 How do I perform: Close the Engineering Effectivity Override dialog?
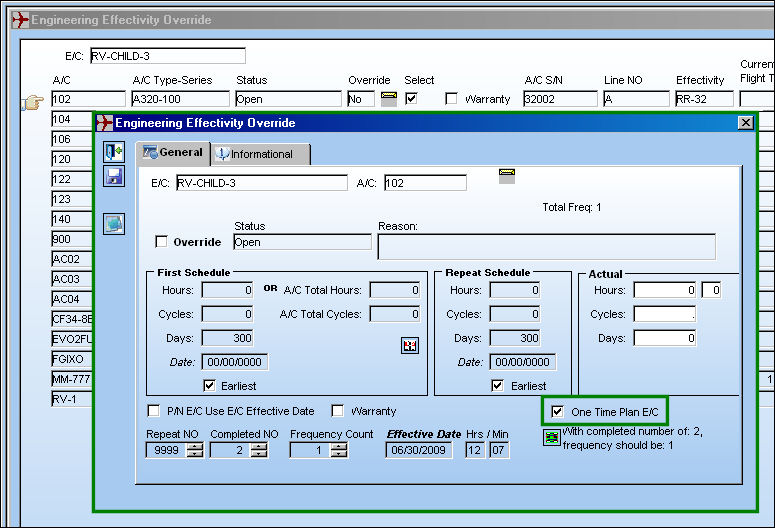pyautogui.click(x=745, y=123)
